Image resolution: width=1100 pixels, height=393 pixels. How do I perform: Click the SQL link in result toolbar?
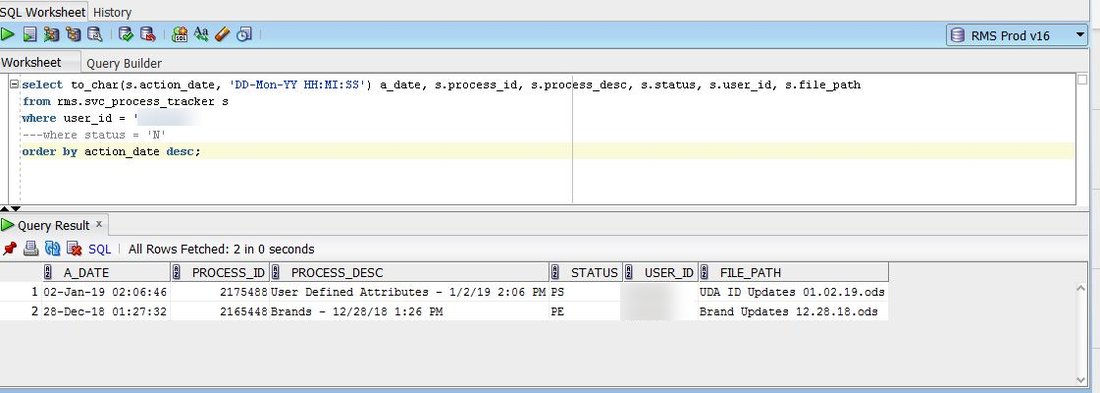click(x=100, y=249)
